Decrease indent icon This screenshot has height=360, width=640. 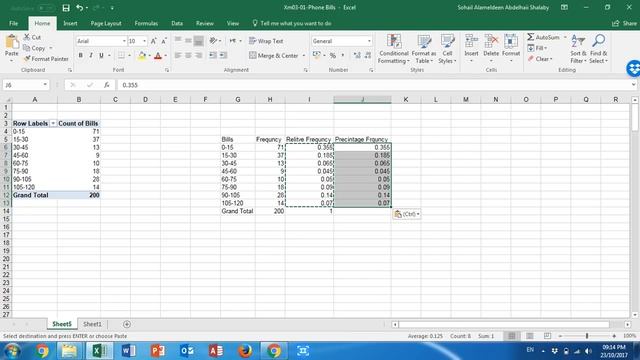[213, 55]
